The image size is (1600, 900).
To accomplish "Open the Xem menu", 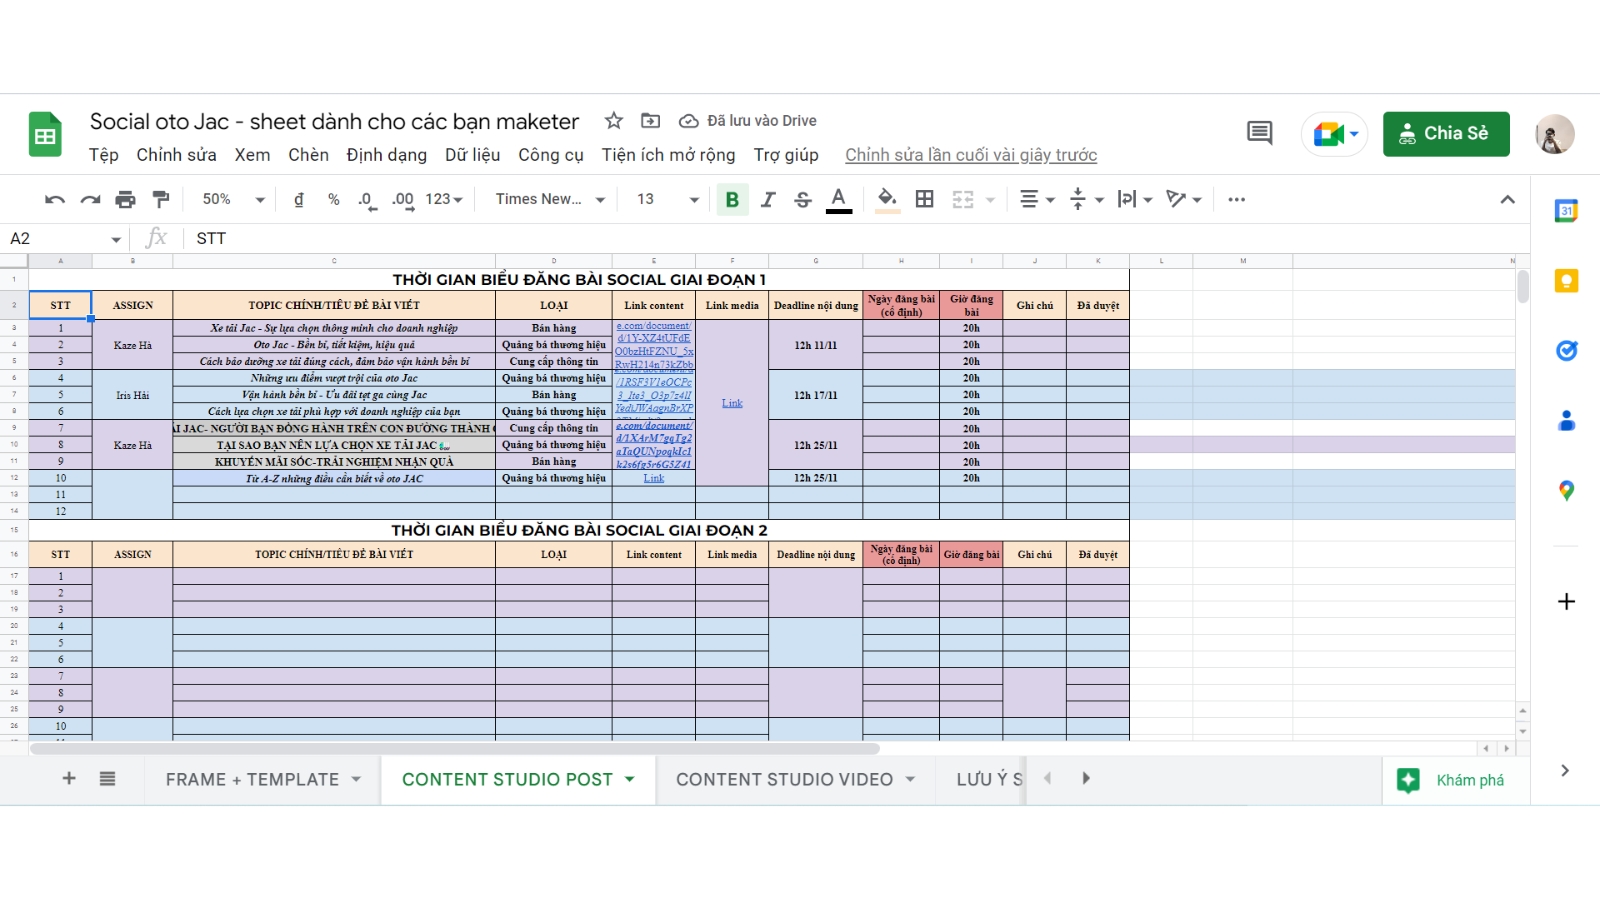I will point(252,155).
